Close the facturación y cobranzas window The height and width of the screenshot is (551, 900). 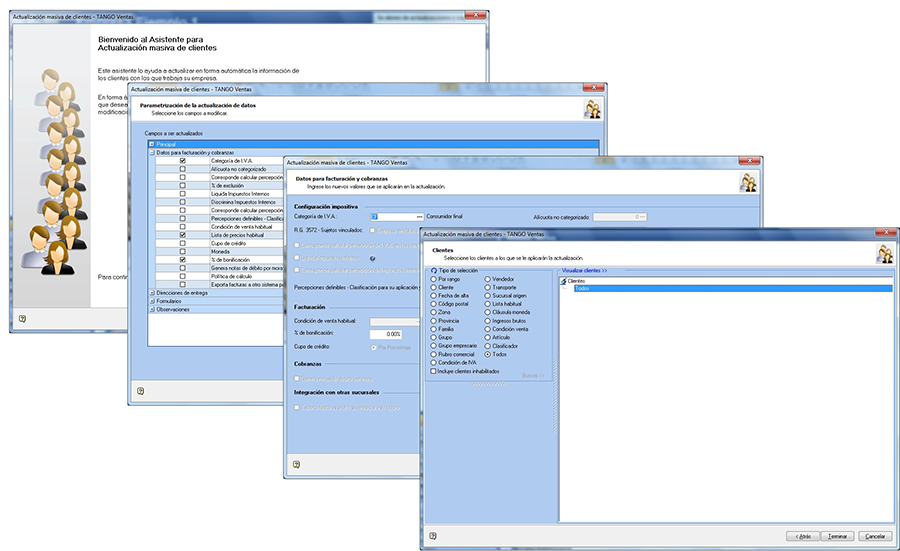[749, 161]
